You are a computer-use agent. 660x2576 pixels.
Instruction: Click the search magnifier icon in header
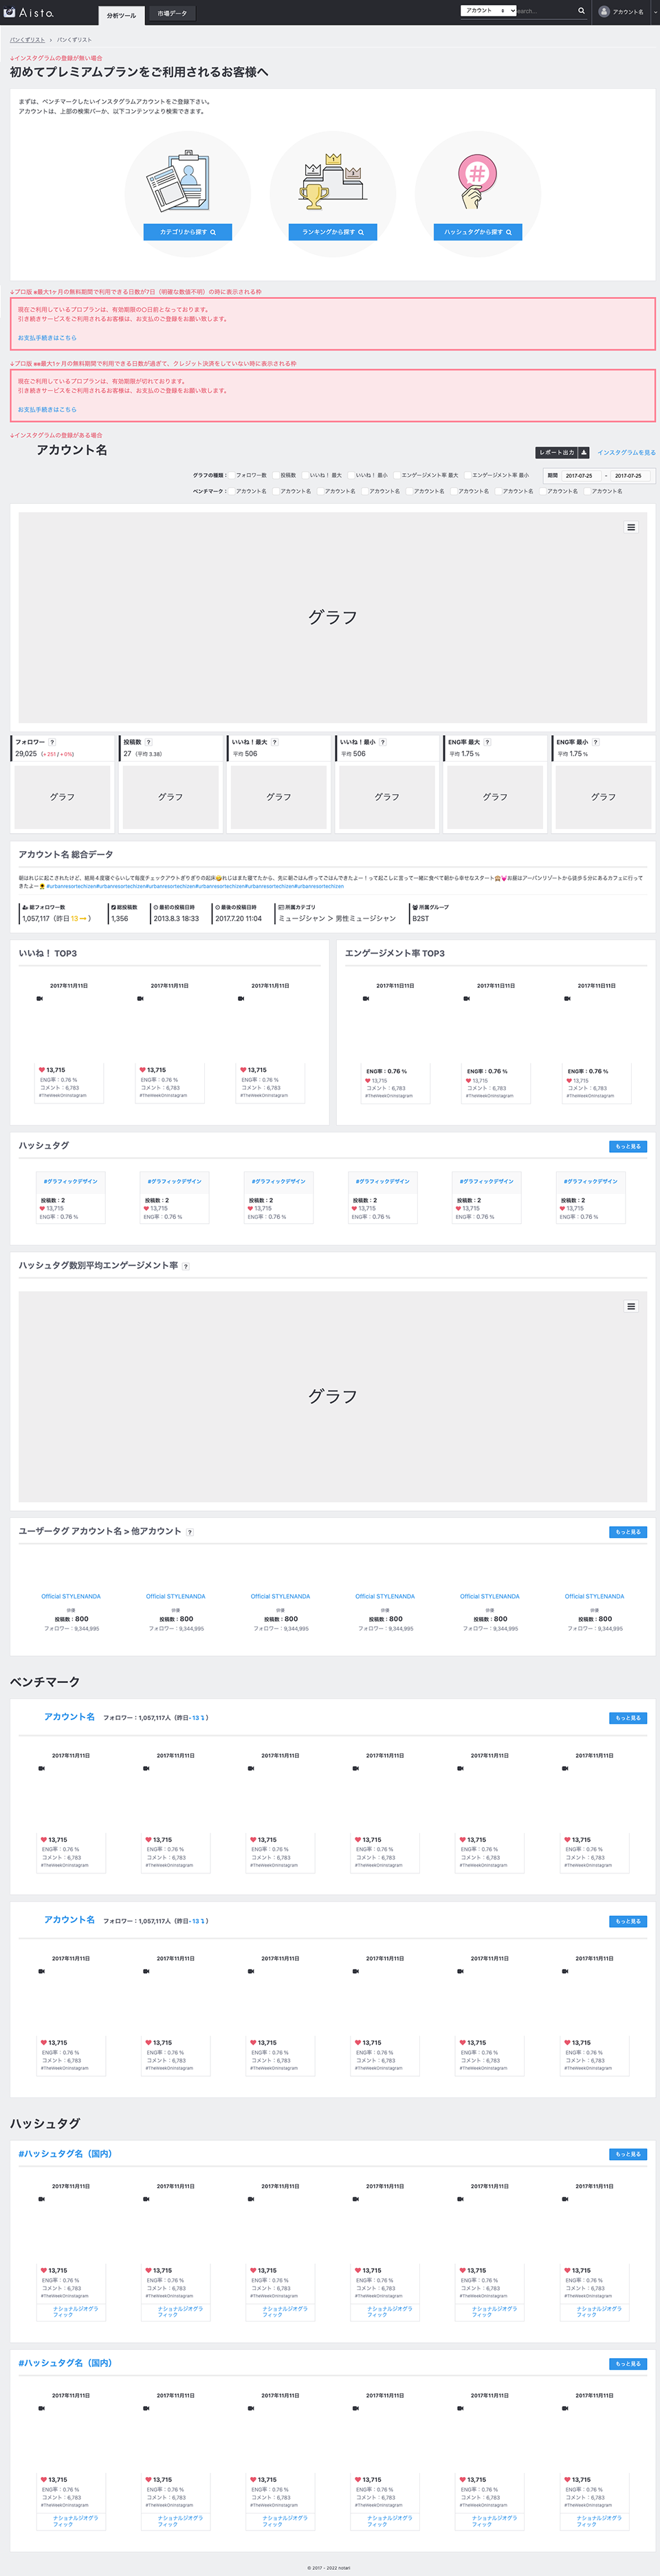point(581,11)
